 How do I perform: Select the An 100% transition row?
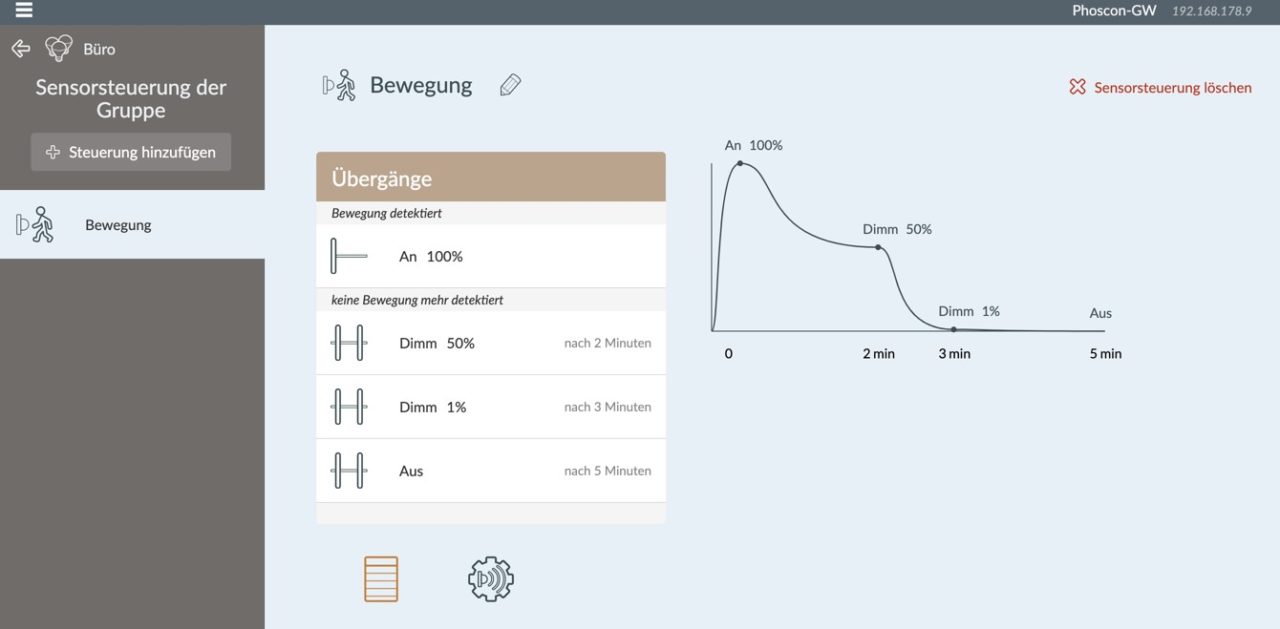point(490,256)
